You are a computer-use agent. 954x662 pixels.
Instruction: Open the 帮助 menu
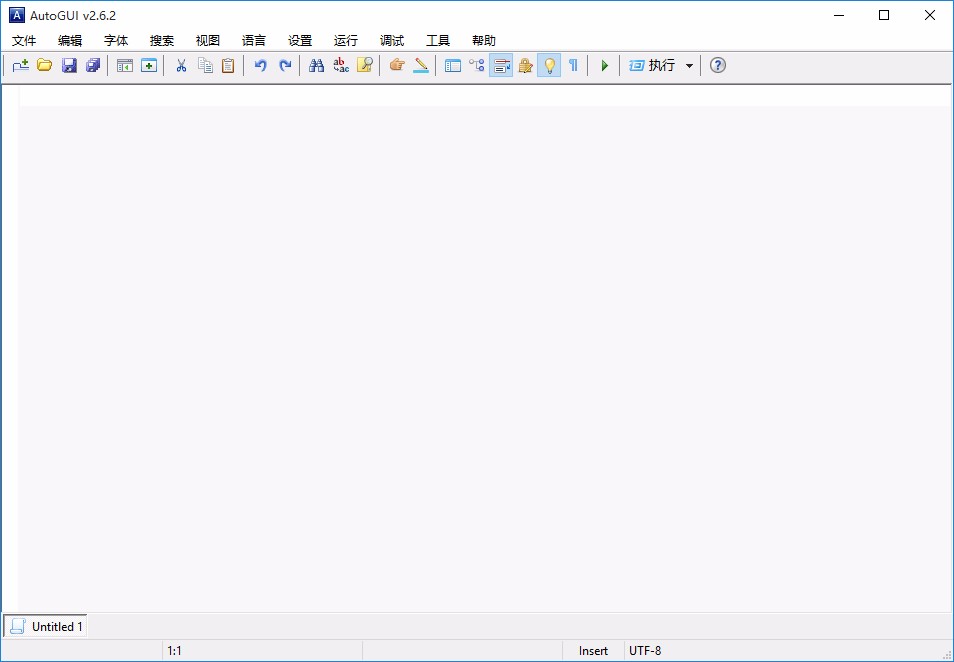(x=484, y=41)
